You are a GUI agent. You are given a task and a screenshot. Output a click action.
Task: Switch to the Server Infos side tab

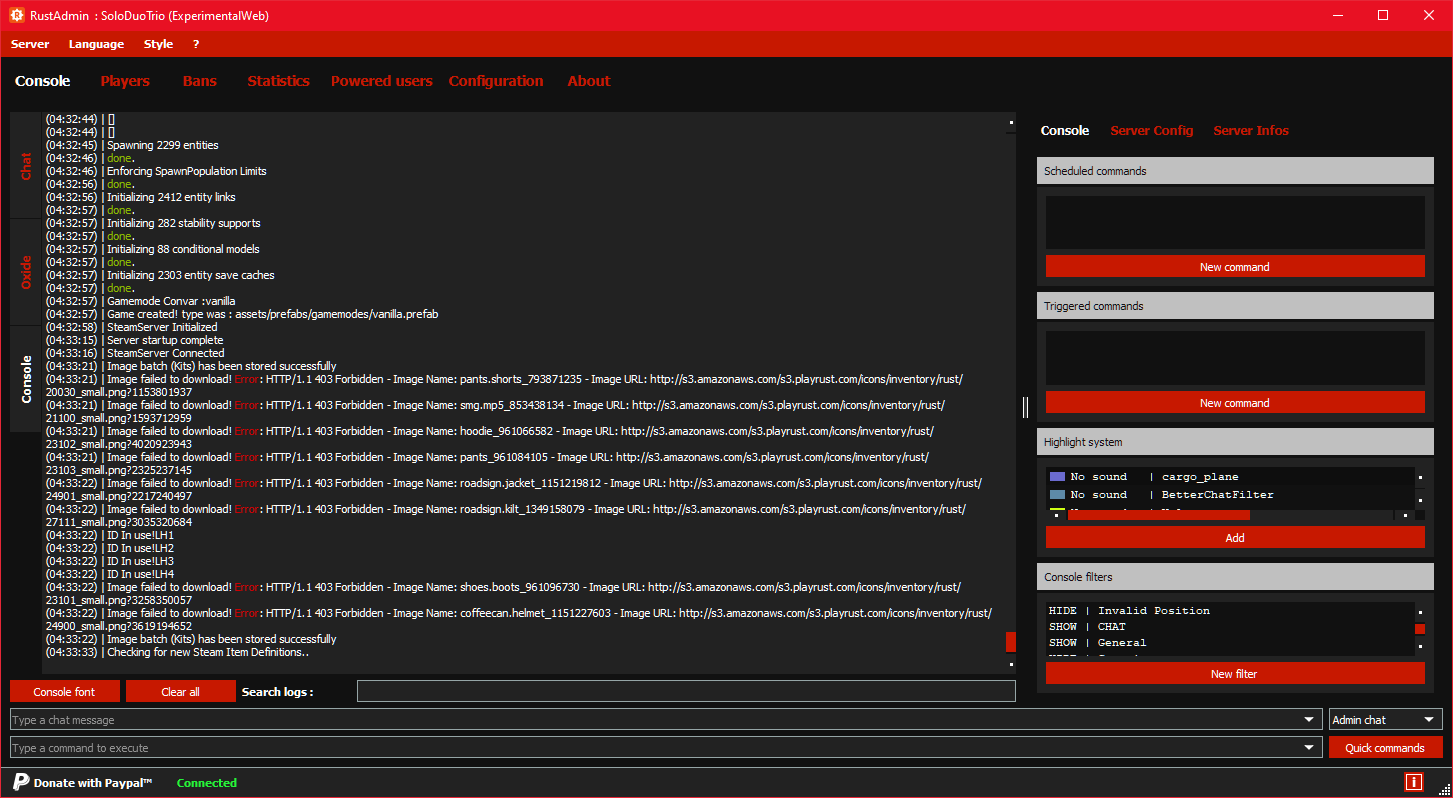(x=1251, y=131)
